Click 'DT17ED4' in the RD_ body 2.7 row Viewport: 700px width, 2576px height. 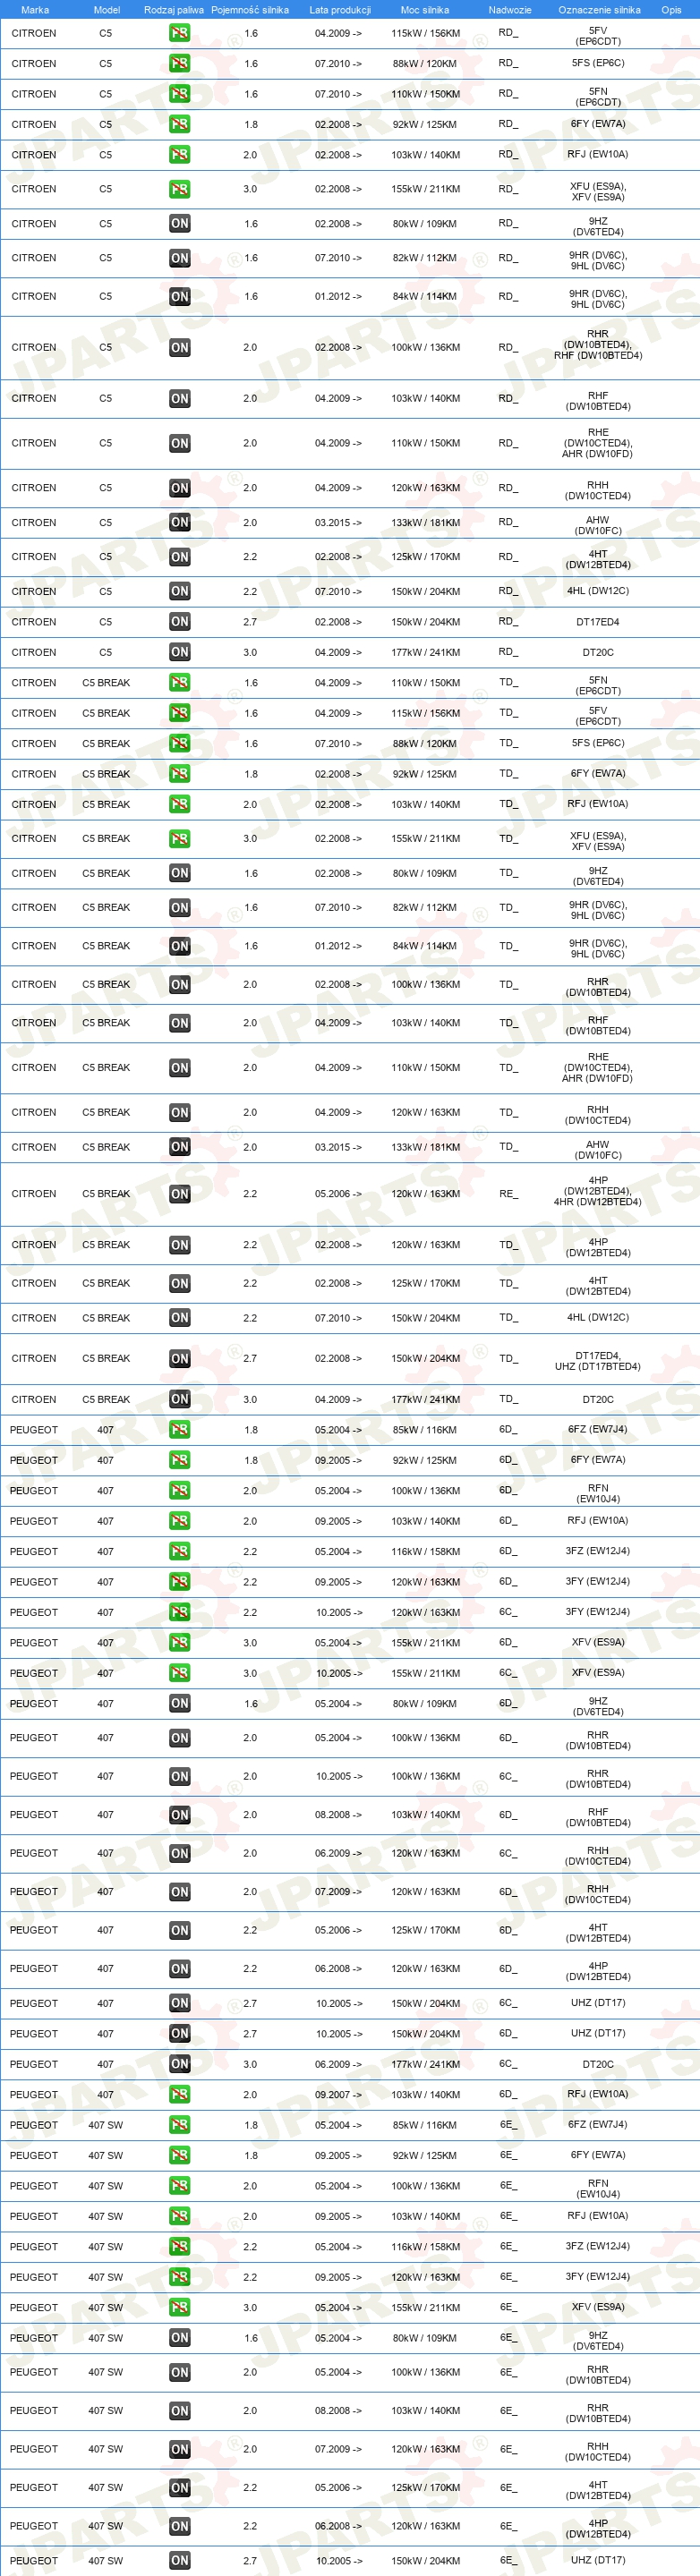598,622
